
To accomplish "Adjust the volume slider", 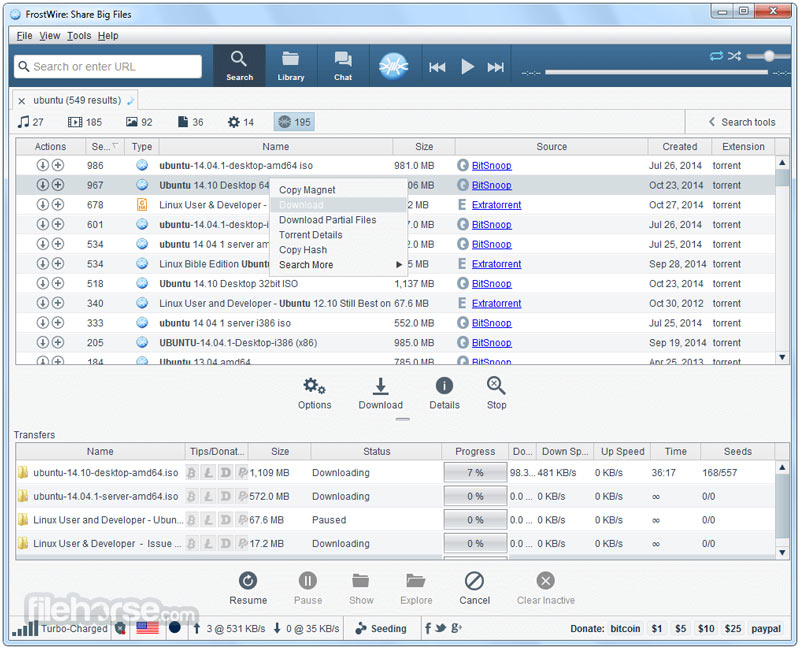I will (x=771, y=57).
